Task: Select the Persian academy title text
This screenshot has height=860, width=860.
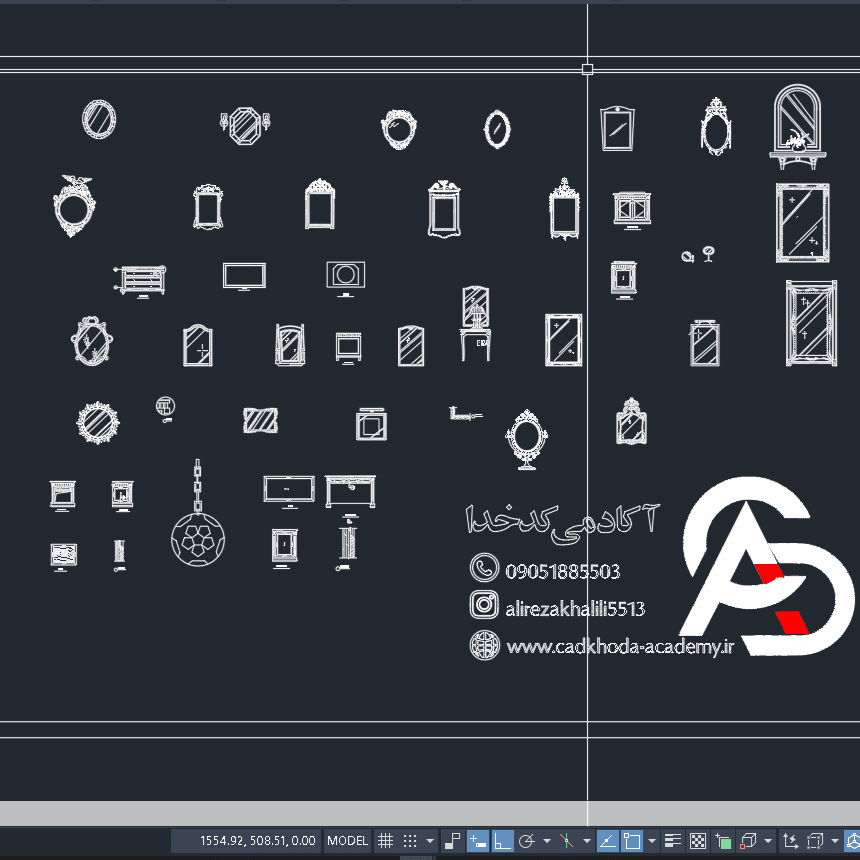Action: [x=562, y=523]
